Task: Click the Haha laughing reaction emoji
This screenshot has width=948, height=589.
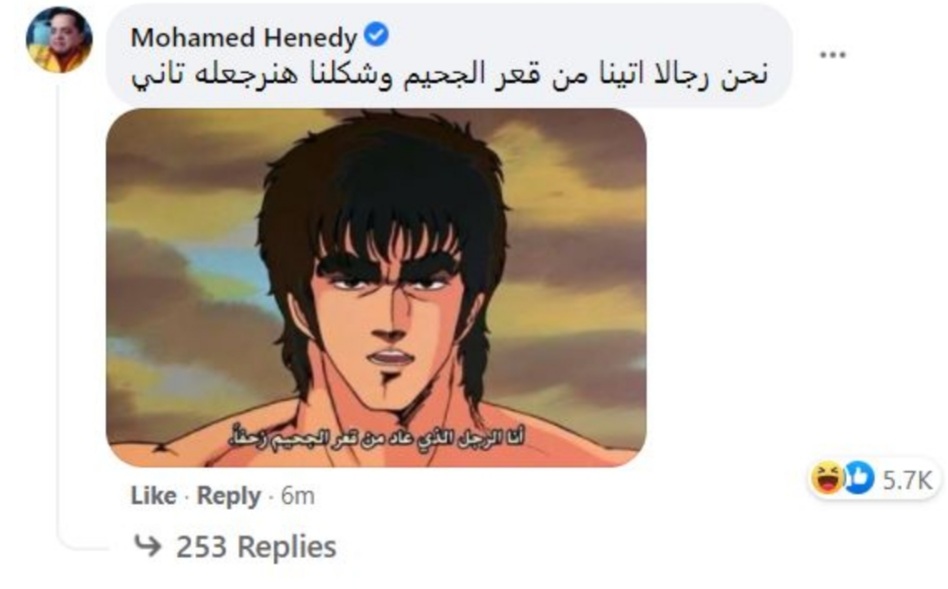Action: [x=828, y=478]
